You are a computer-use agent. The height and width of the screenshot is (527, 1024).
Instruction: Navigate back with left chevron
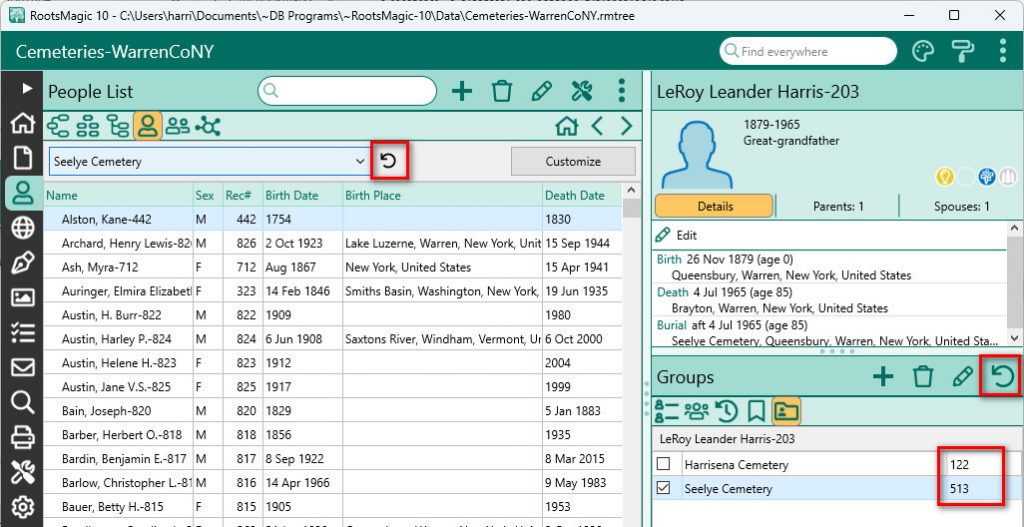(596, 125)
